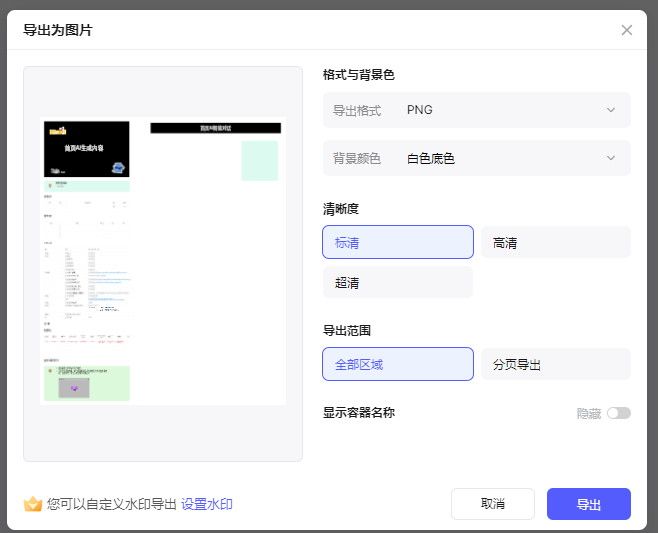Select 高清 clarity option

pyautogui.click(x=555, y=242)
